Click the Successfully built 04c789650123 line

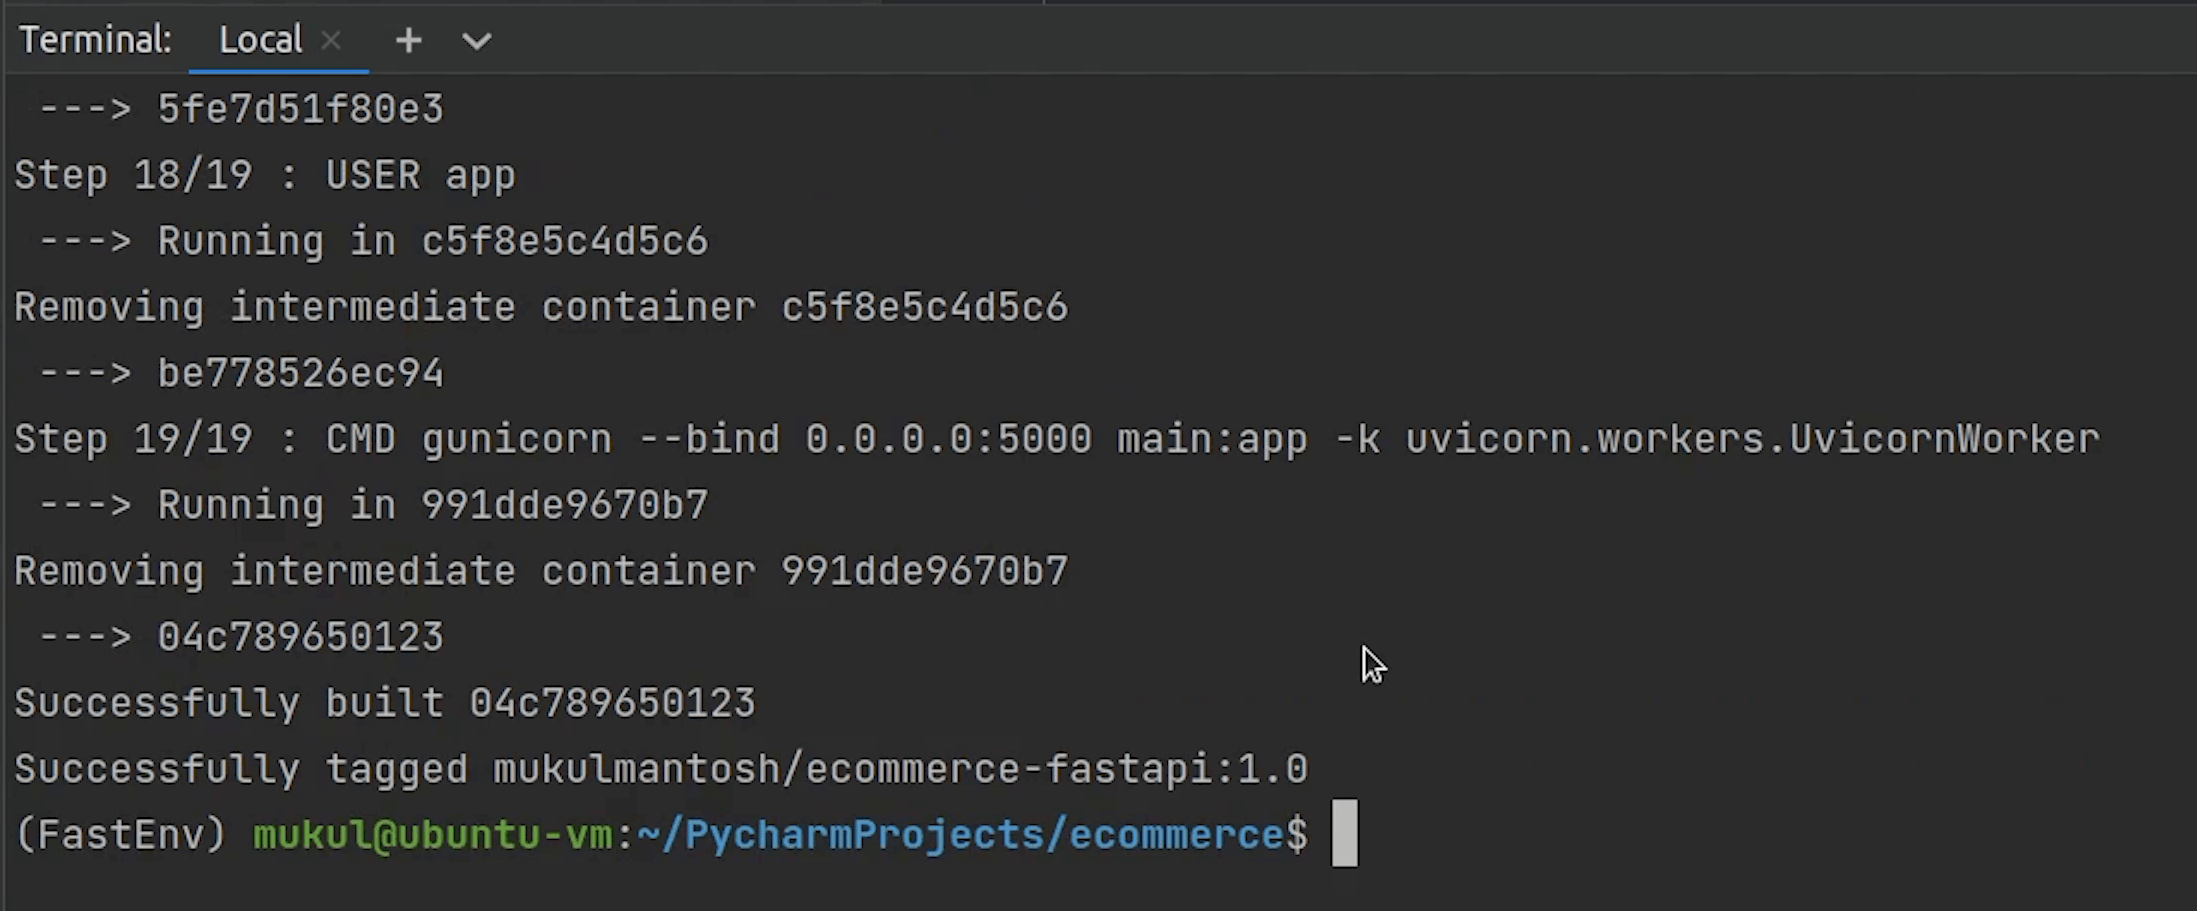point(385,703)
